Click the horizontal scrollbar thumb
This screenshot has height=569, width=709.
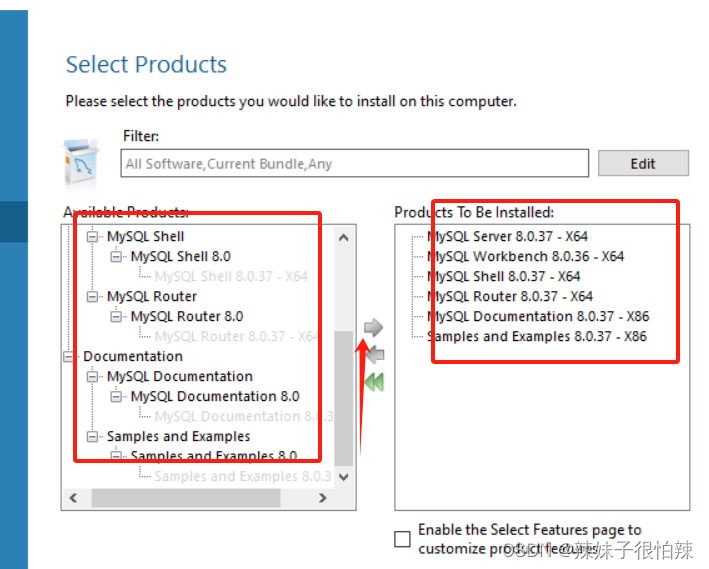pos(186,498)
